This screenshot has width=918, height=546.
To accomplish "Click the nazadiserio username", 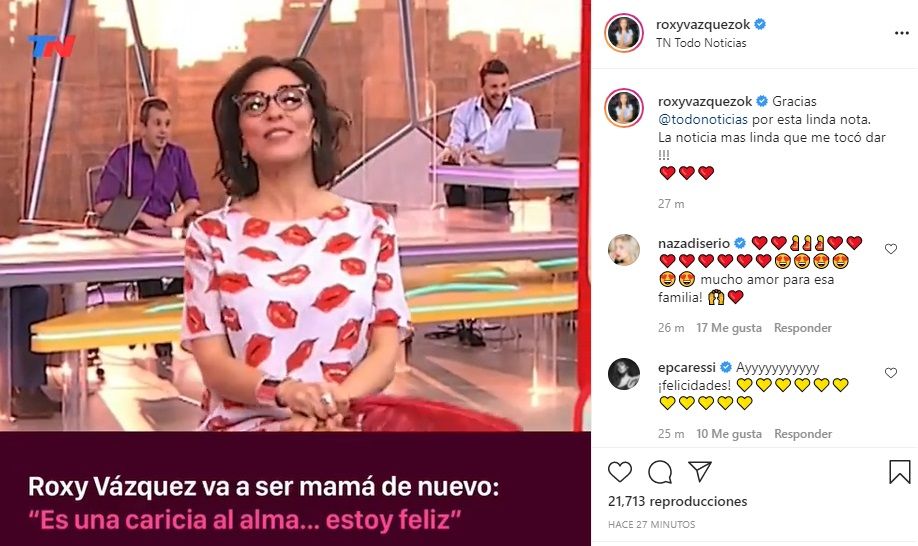I will (x=694, y=243).
